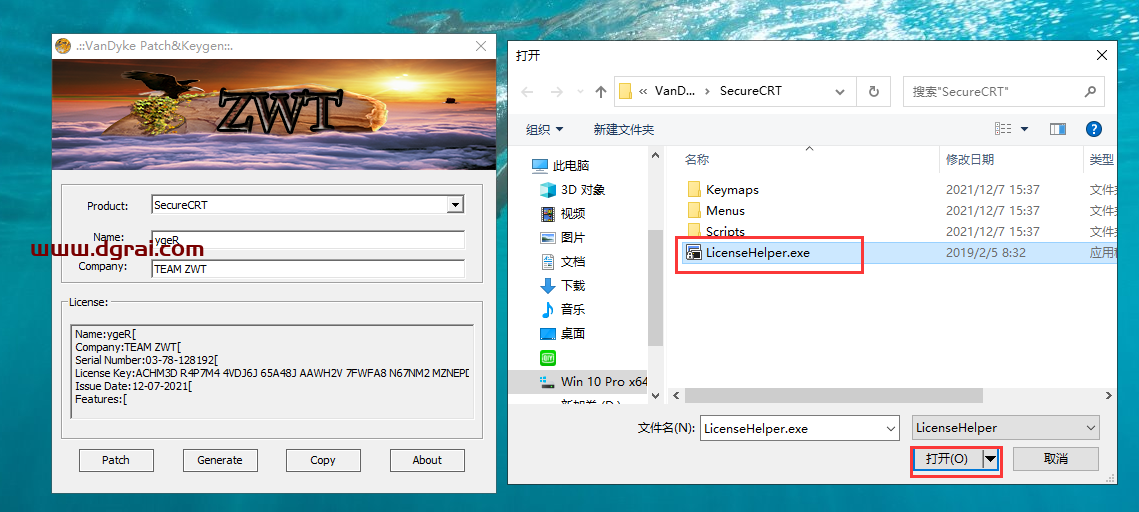Select the Scripts folder
The image size is (1139, 512).
(x=725, y=232)
